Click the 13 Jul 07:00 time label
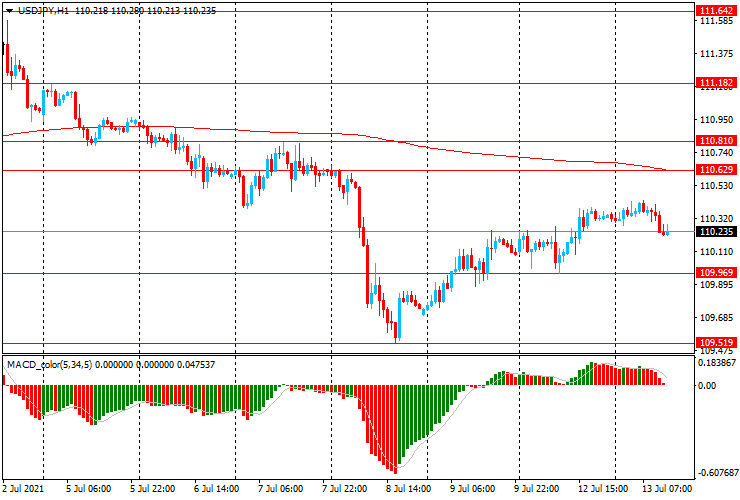 (x=667, y=488)
